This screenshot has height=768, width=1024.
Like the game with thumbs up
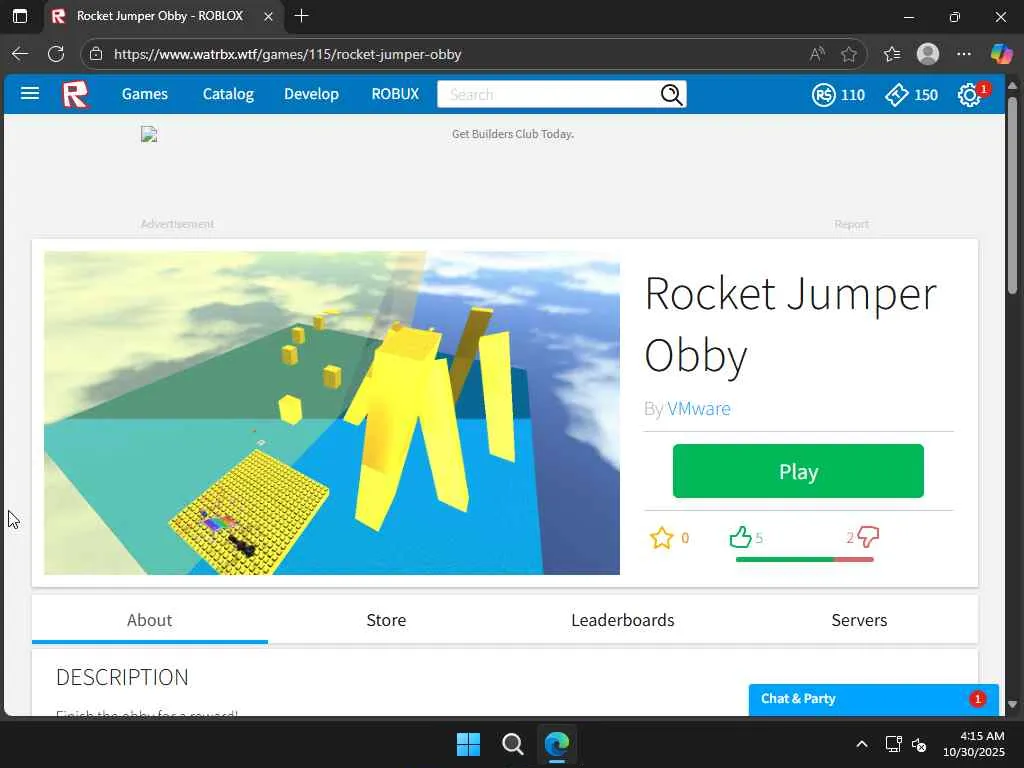pyautogui.click(x=741, y=537)
